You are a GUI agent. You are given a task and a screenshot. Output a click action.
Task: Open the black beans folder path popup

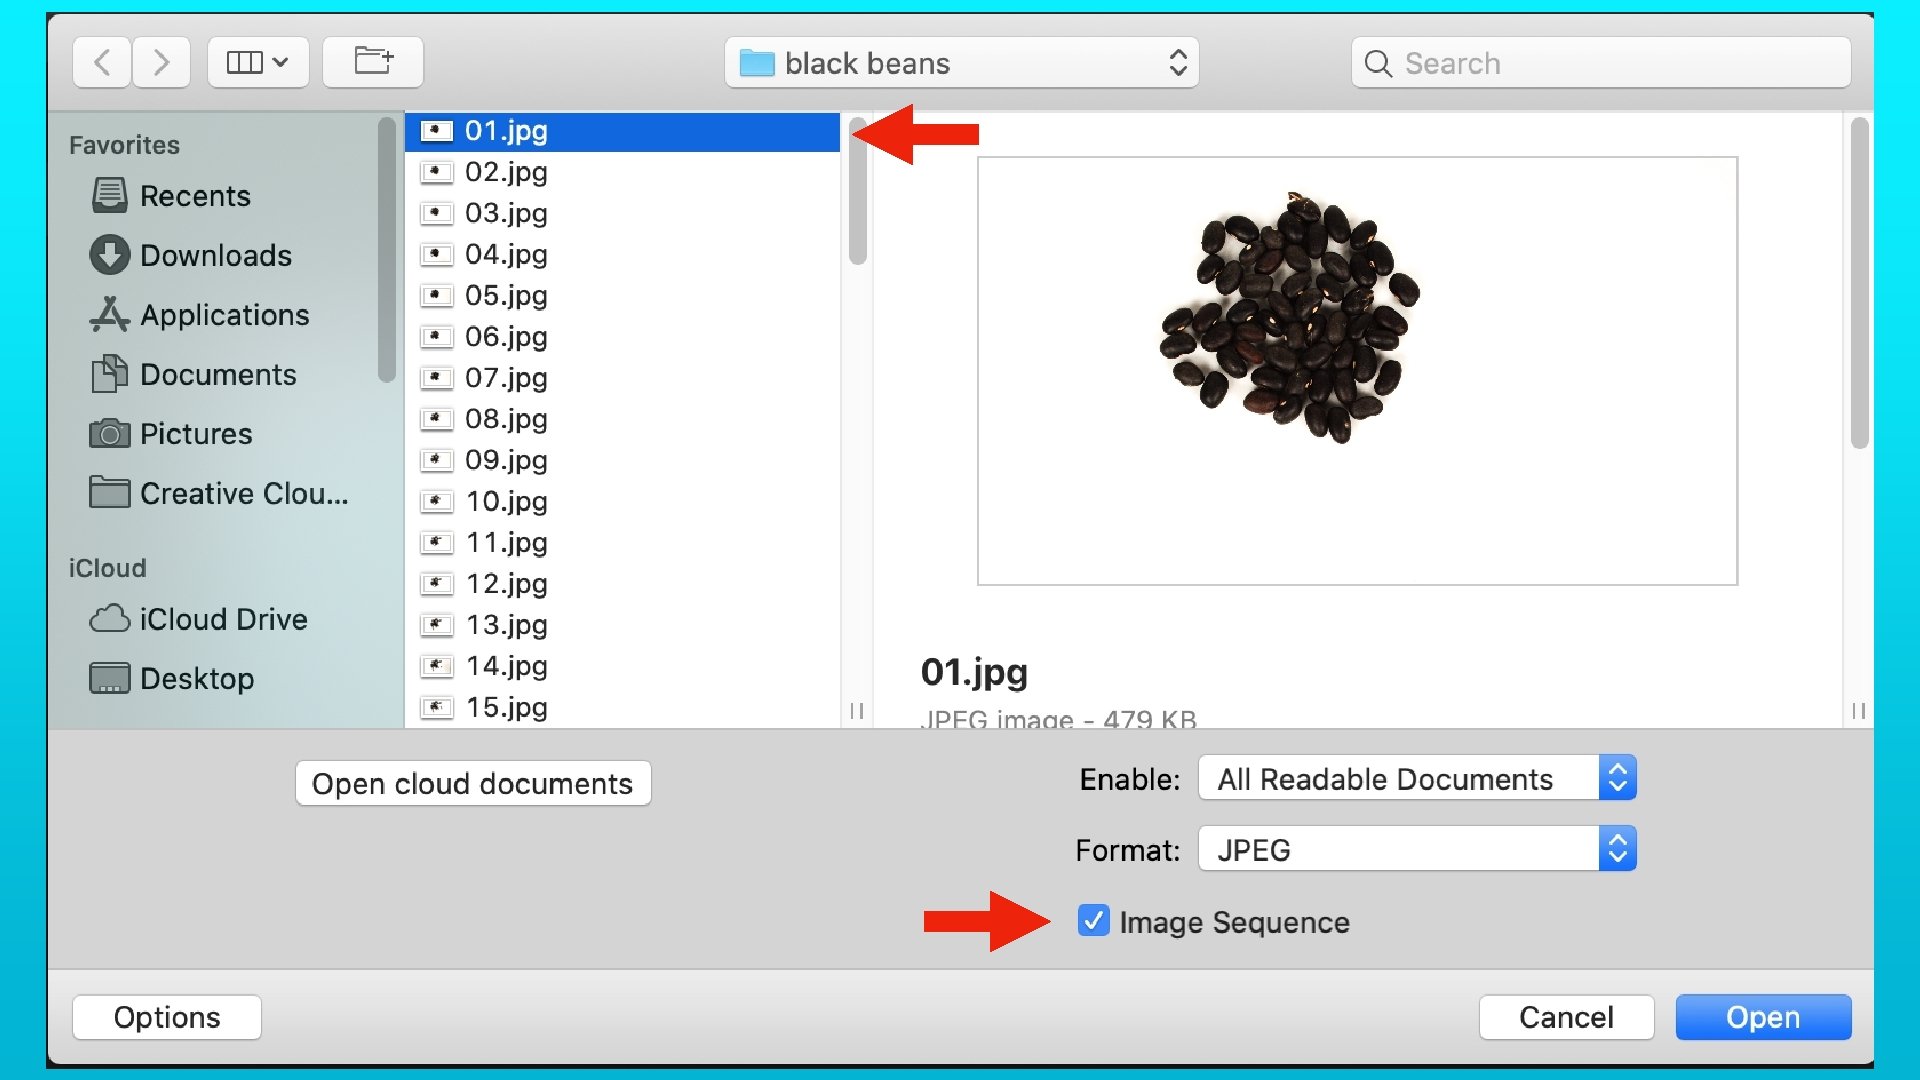pyautogui.click(x=961, y=63)
